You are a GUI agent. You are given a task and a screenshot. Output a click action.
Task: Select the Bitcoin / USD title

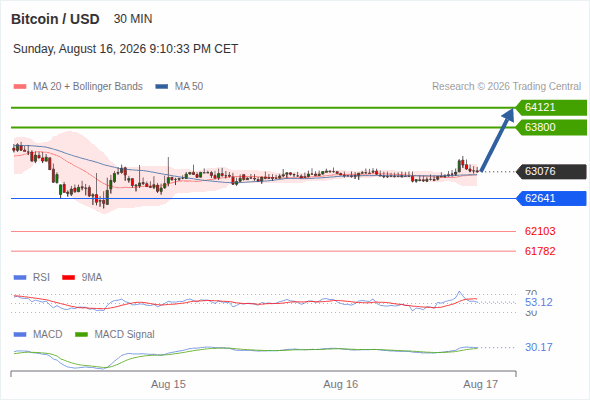pos(55,19)
